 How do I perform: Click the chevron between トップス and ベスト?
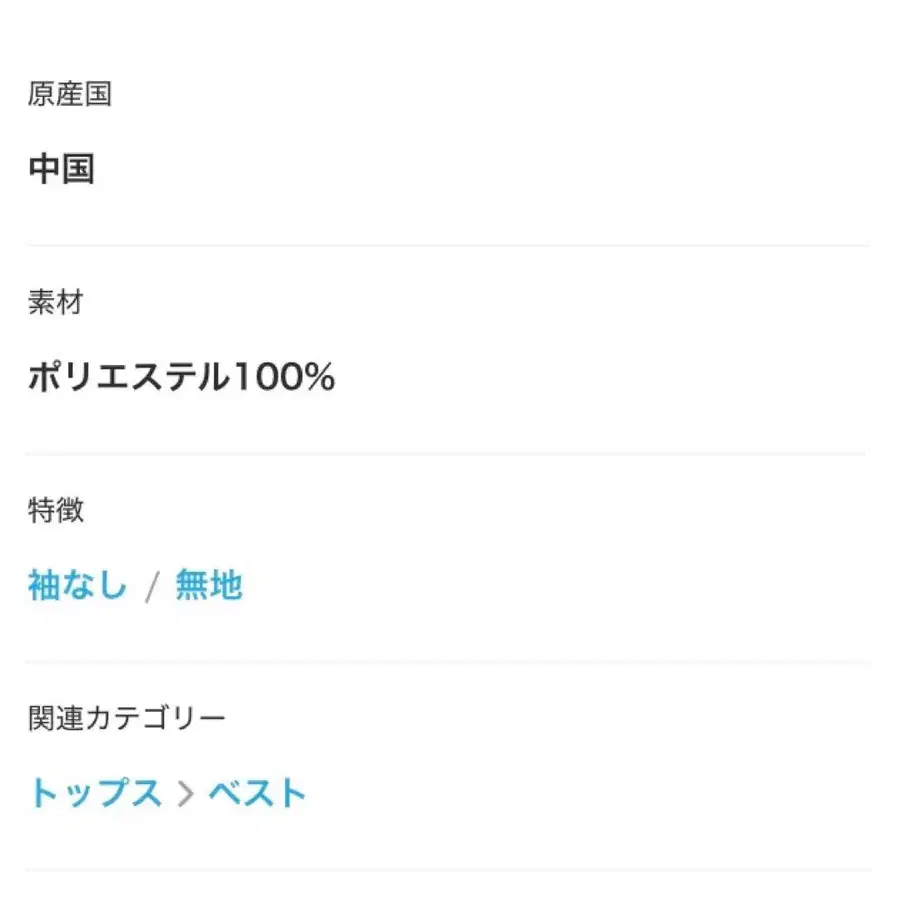(185, 794)
